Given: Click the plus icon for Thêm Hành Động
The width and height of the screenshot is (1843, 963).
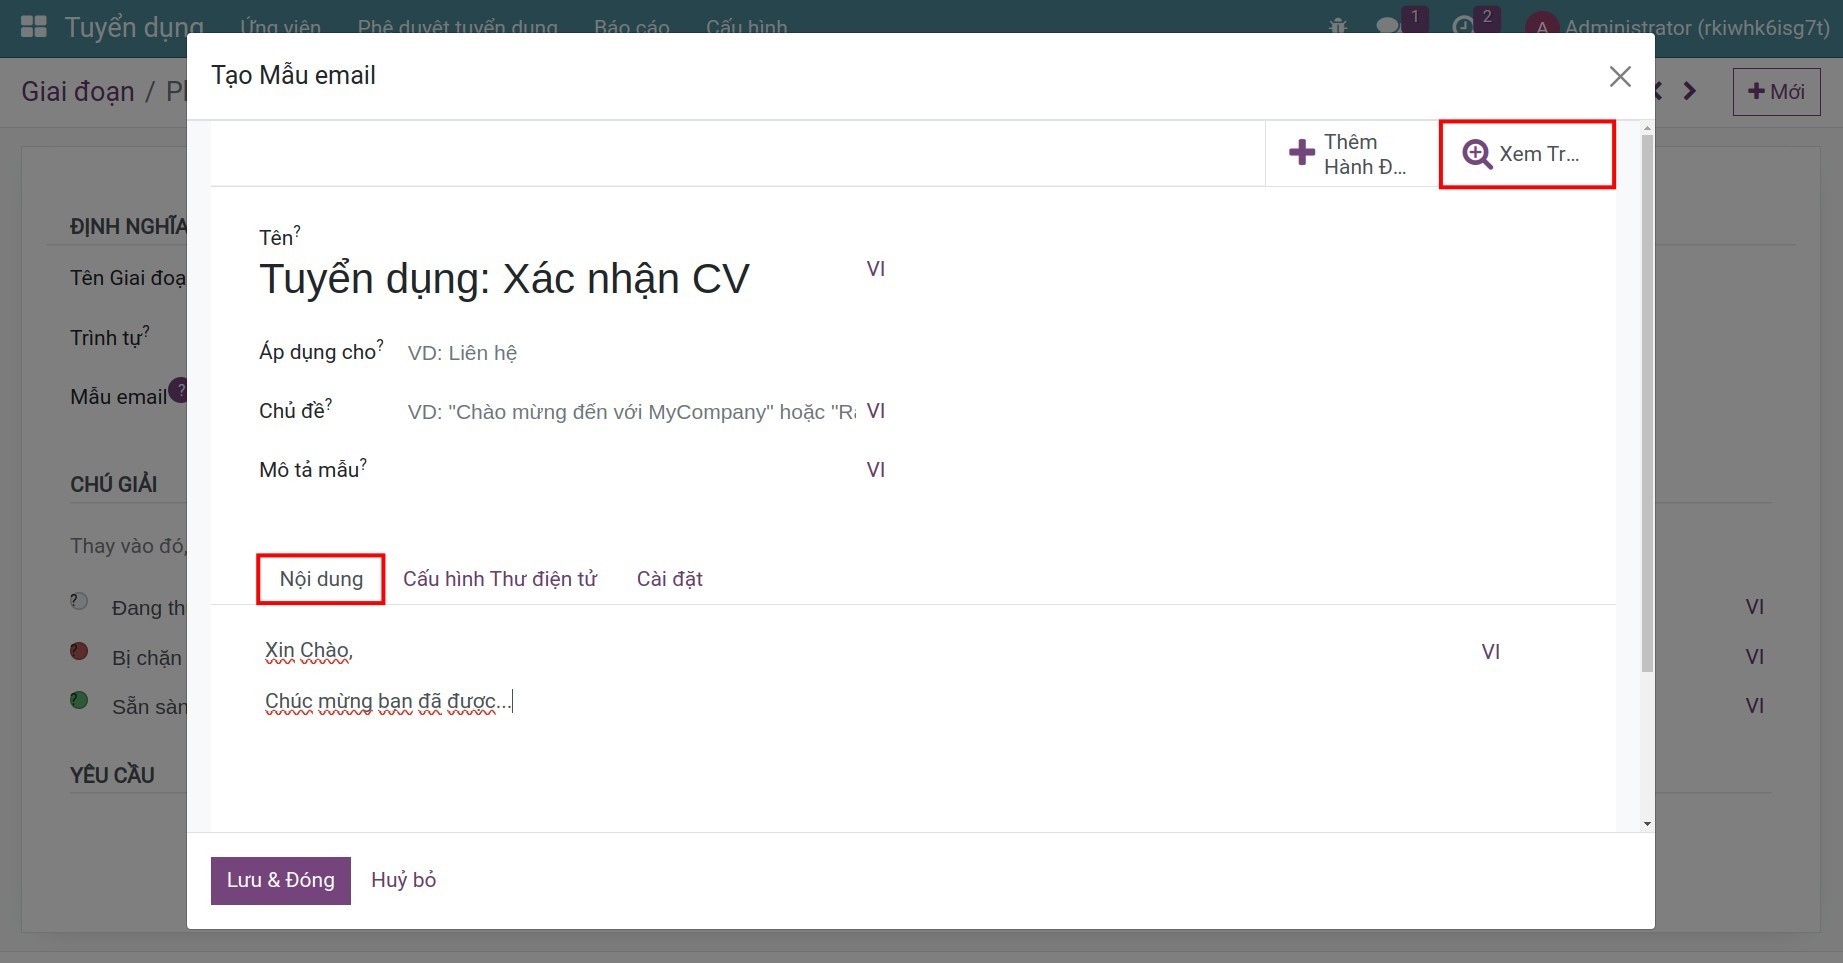Looking at the screenshot, I should tap(1301, 153).
